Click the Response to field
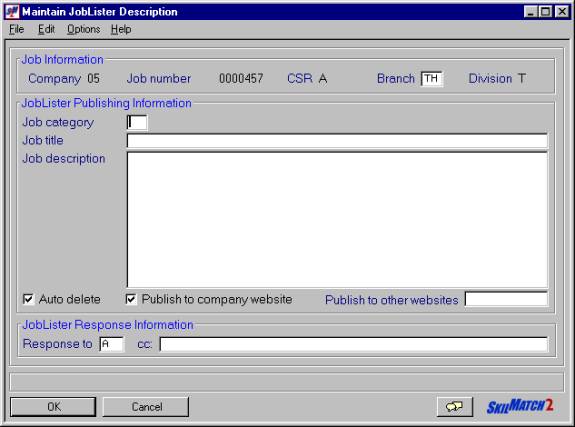This screenshot has width=575, height=427. [111, 344]
